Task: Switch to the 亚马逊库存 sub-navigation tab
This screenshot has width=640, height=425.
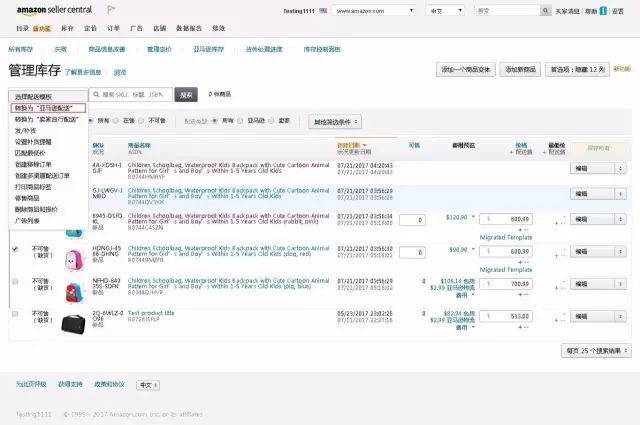Action: (208, 49)
